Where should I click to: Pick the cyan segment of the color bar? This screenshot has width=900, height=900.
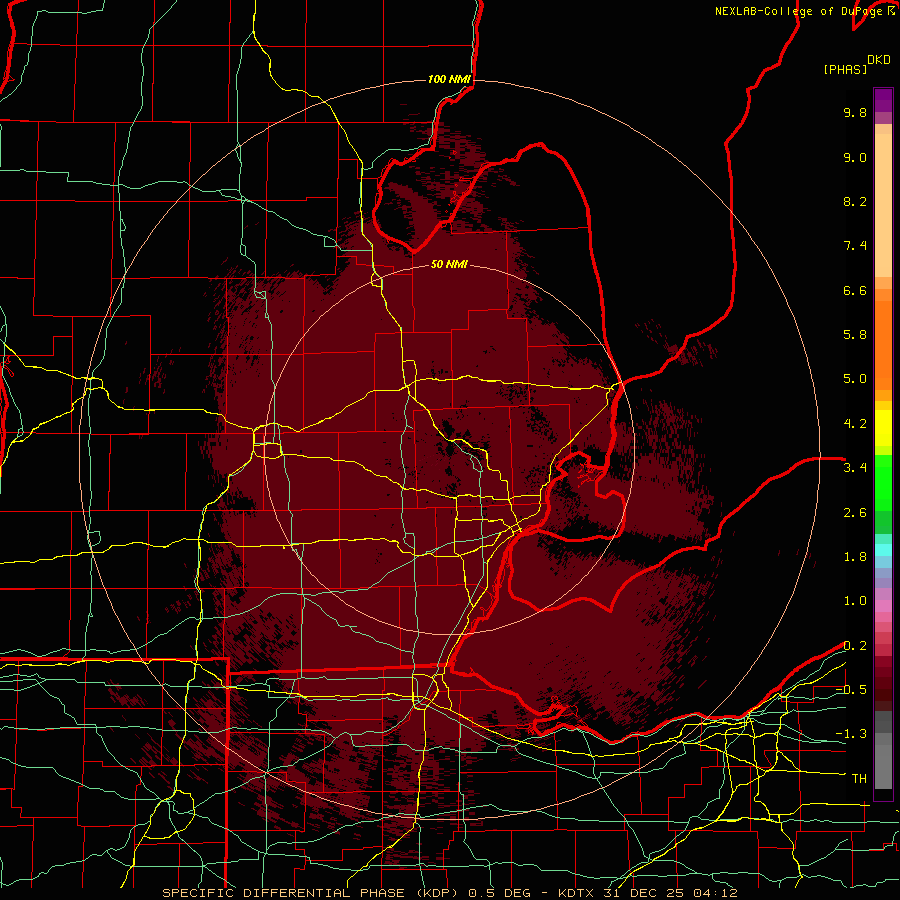click(x=883, y=550)
